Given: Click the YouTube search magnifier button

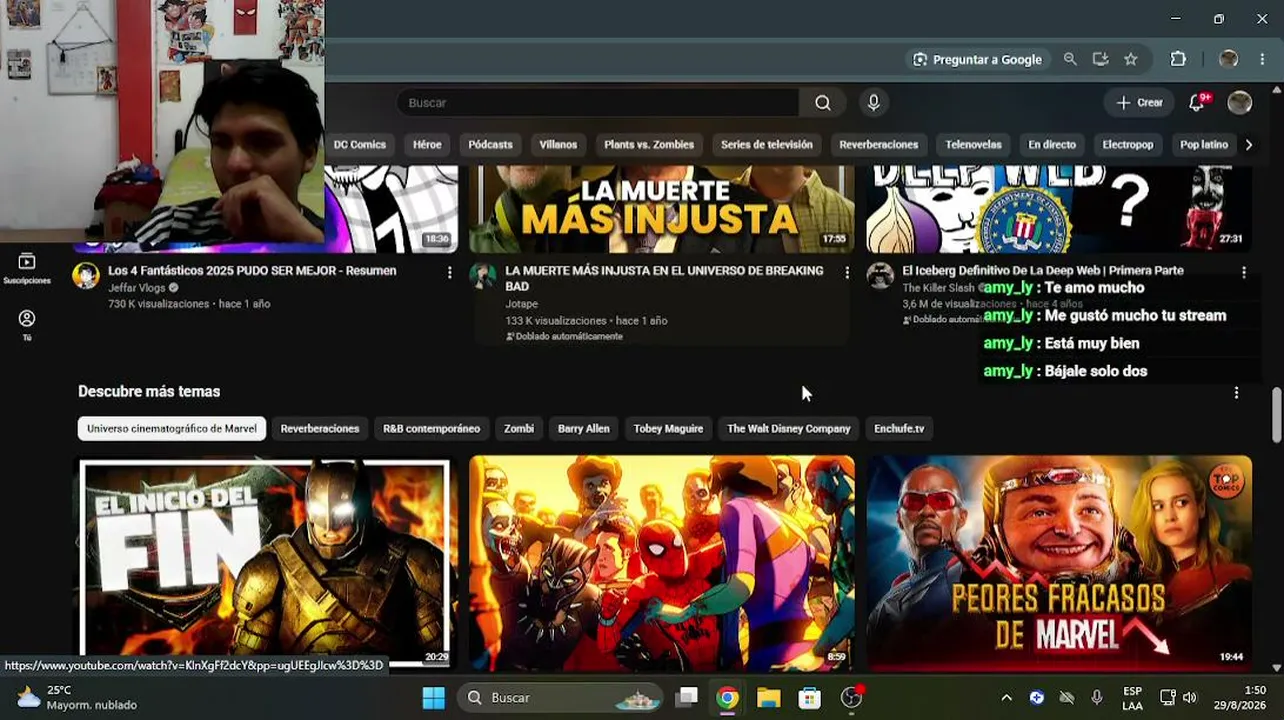Looking at the screenshot, I should [822, 103].
